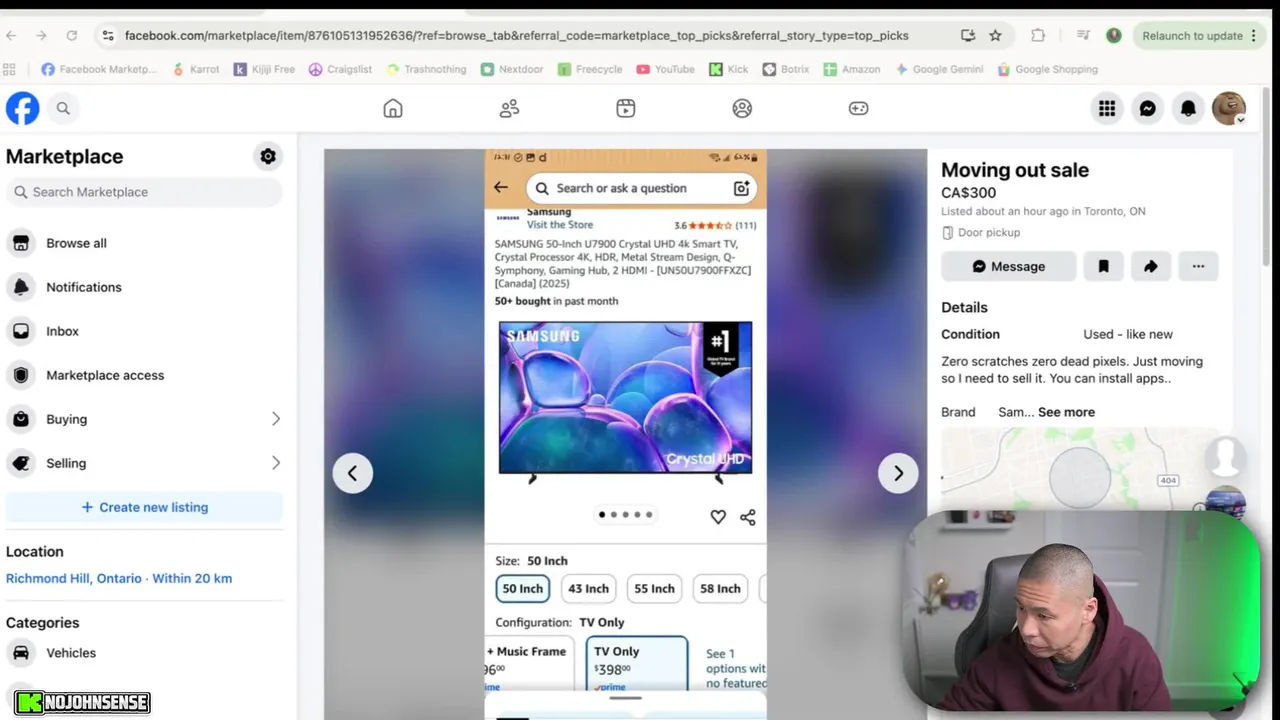The image size is (1280, 720).
Task: Open the browser extensions puzzle icon
Action: click(1038, 35)
